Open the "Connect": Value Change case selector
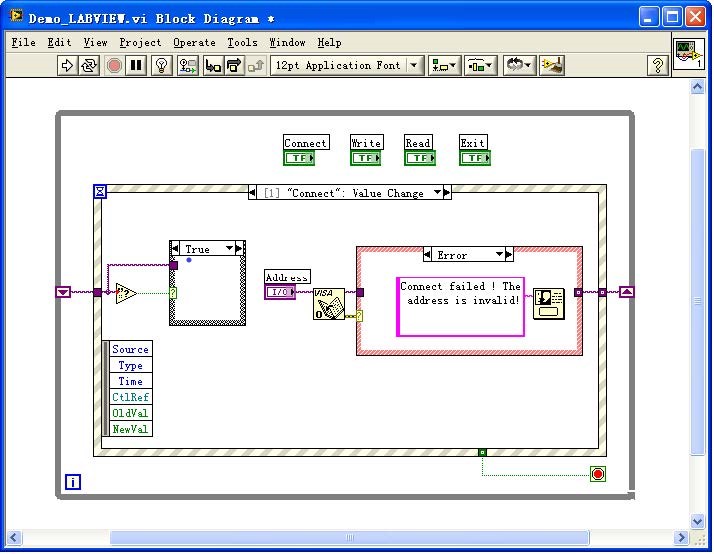The image size is (714, 554). click(x=350, y=193)
